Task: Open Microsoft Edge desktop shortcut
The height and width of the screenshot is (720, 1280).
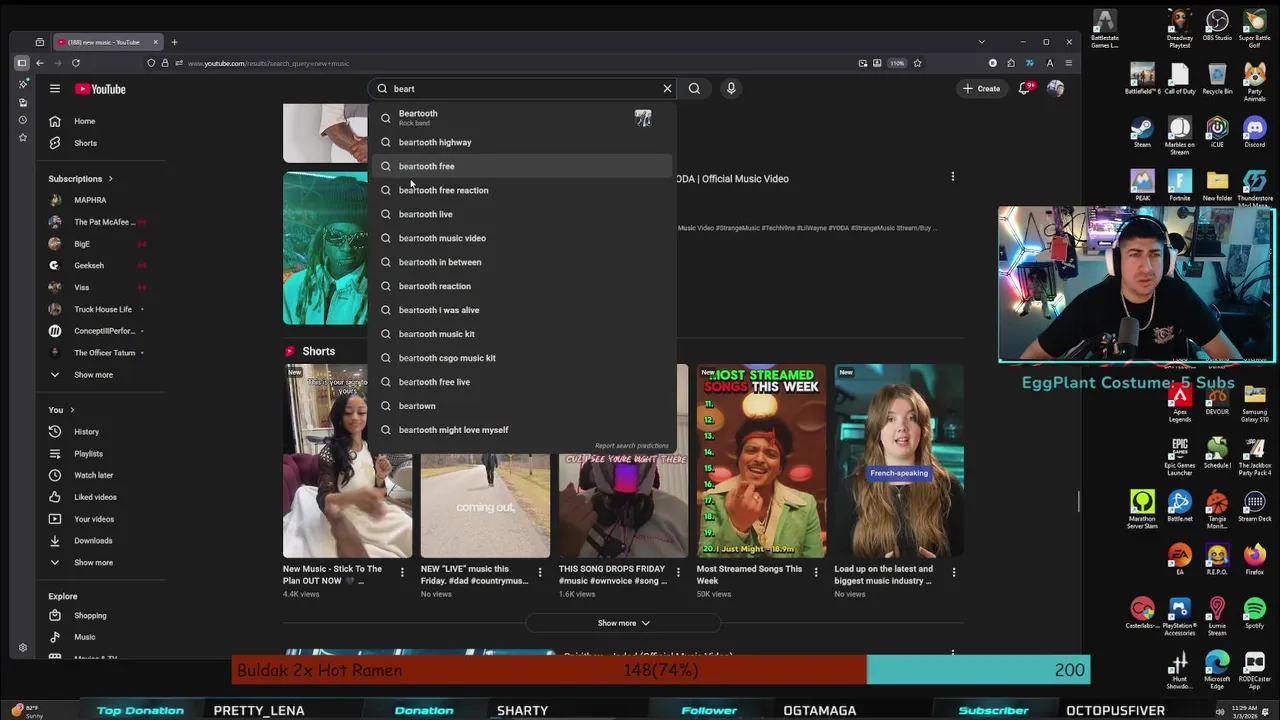Action: pos(1217,668)
